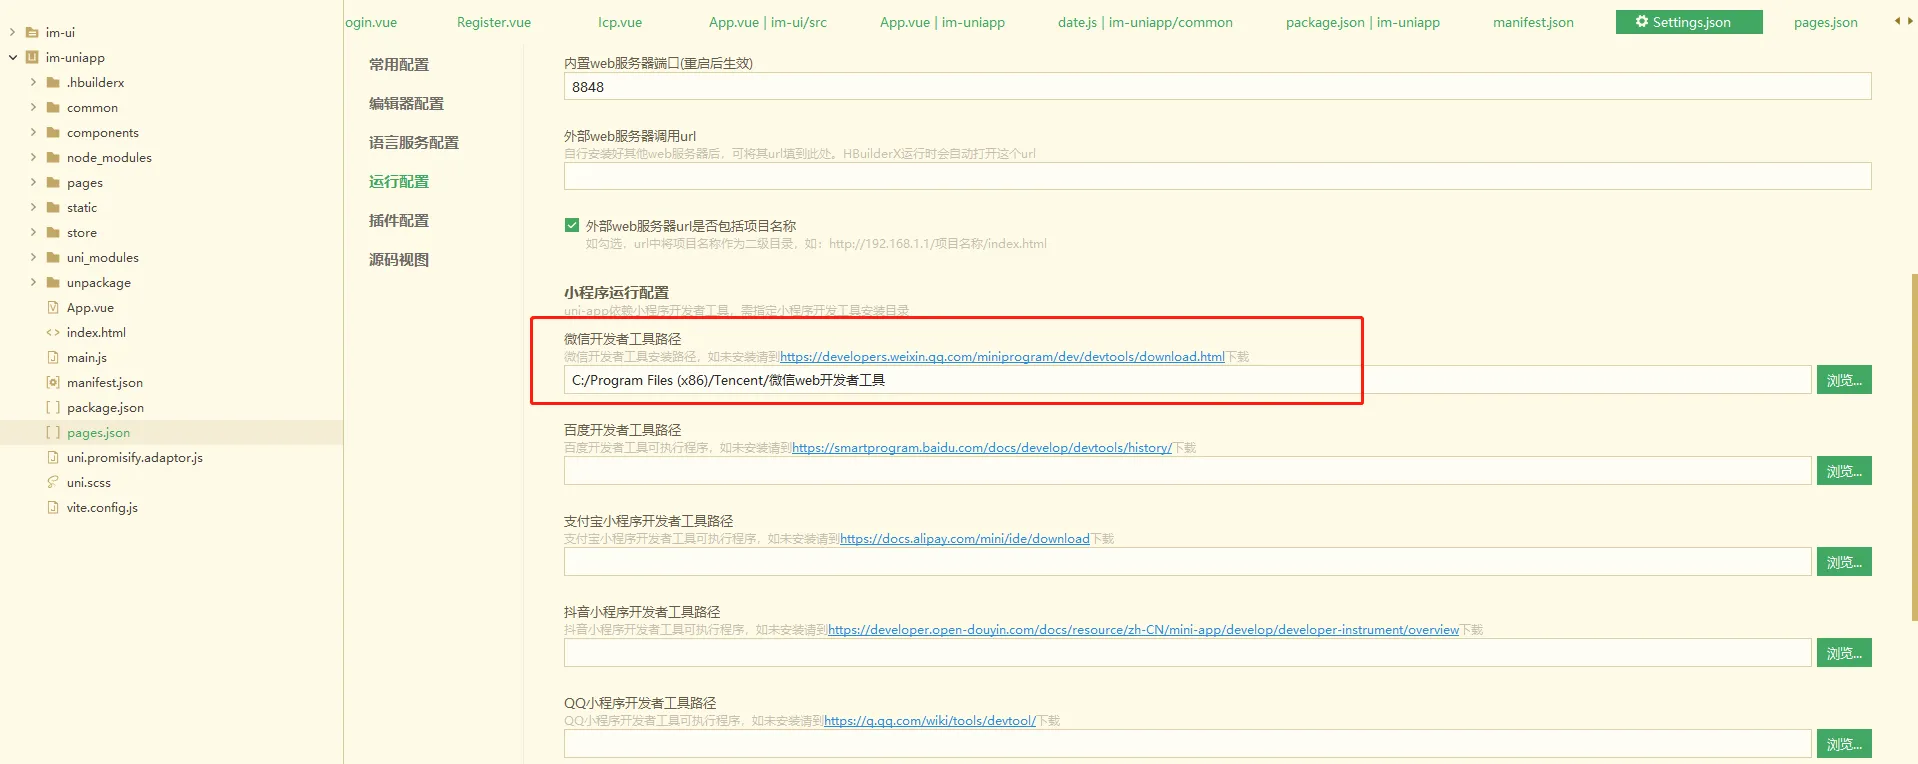The height and width of the screenshot is (764, 1918).
Task: Click the tab scroll arrows icon
Action: (1903, 21)
